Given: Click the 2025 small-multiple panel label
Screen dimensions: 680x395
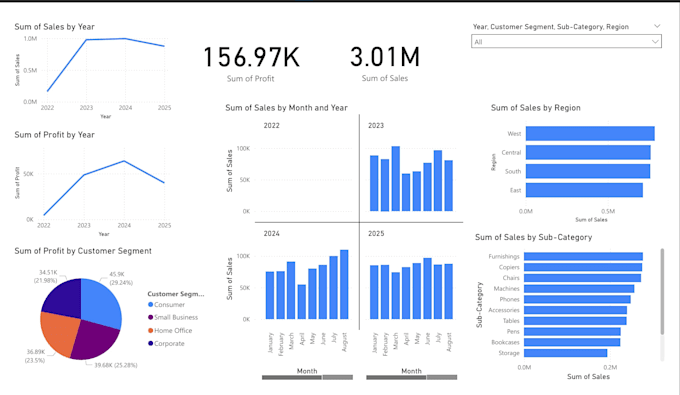Looking at the screenshot, I should coord(376,234).
